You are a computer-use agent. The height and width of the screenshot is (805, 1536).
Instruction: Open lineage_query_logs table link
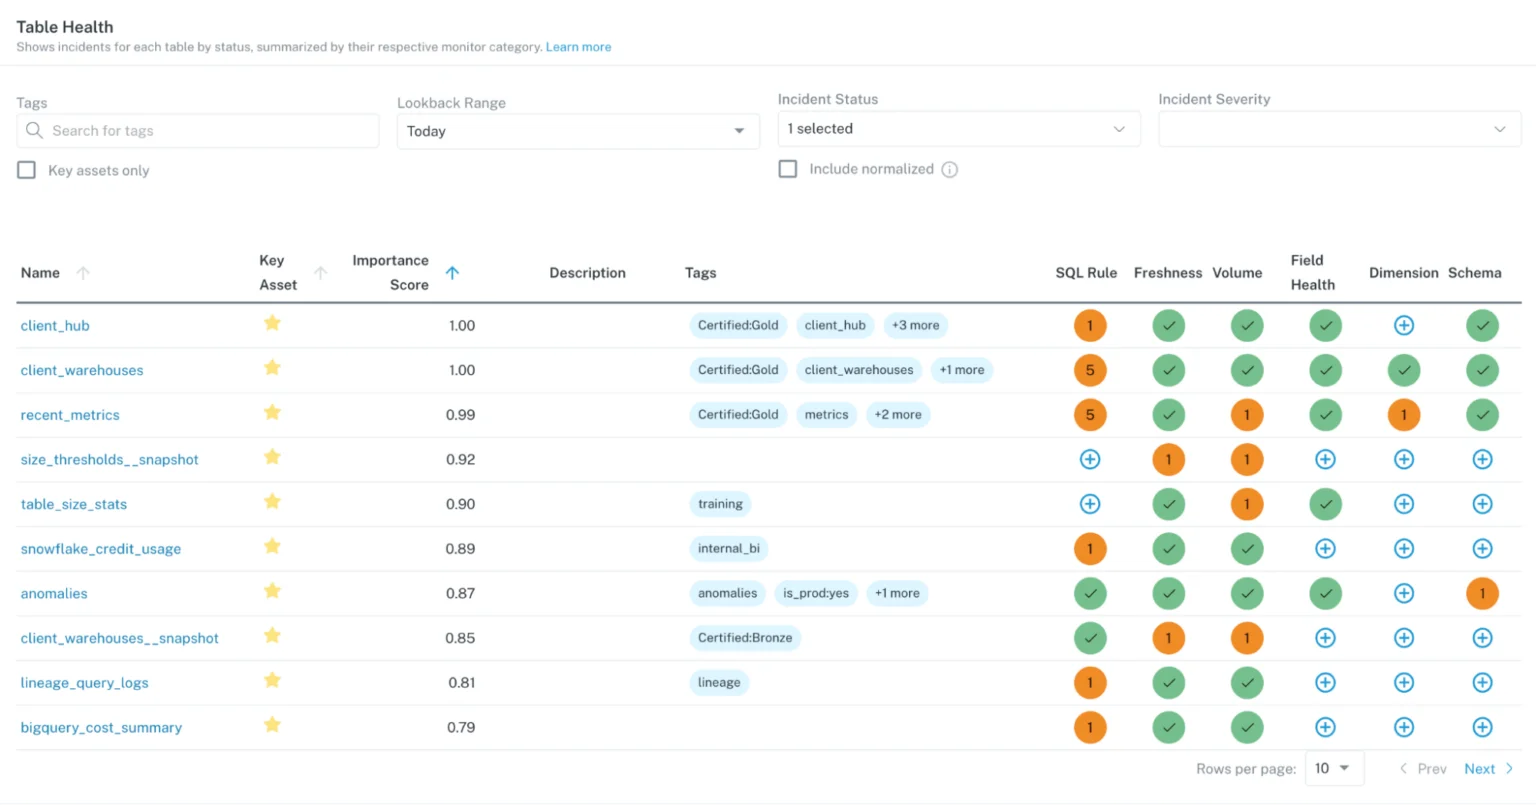[85, 683]
